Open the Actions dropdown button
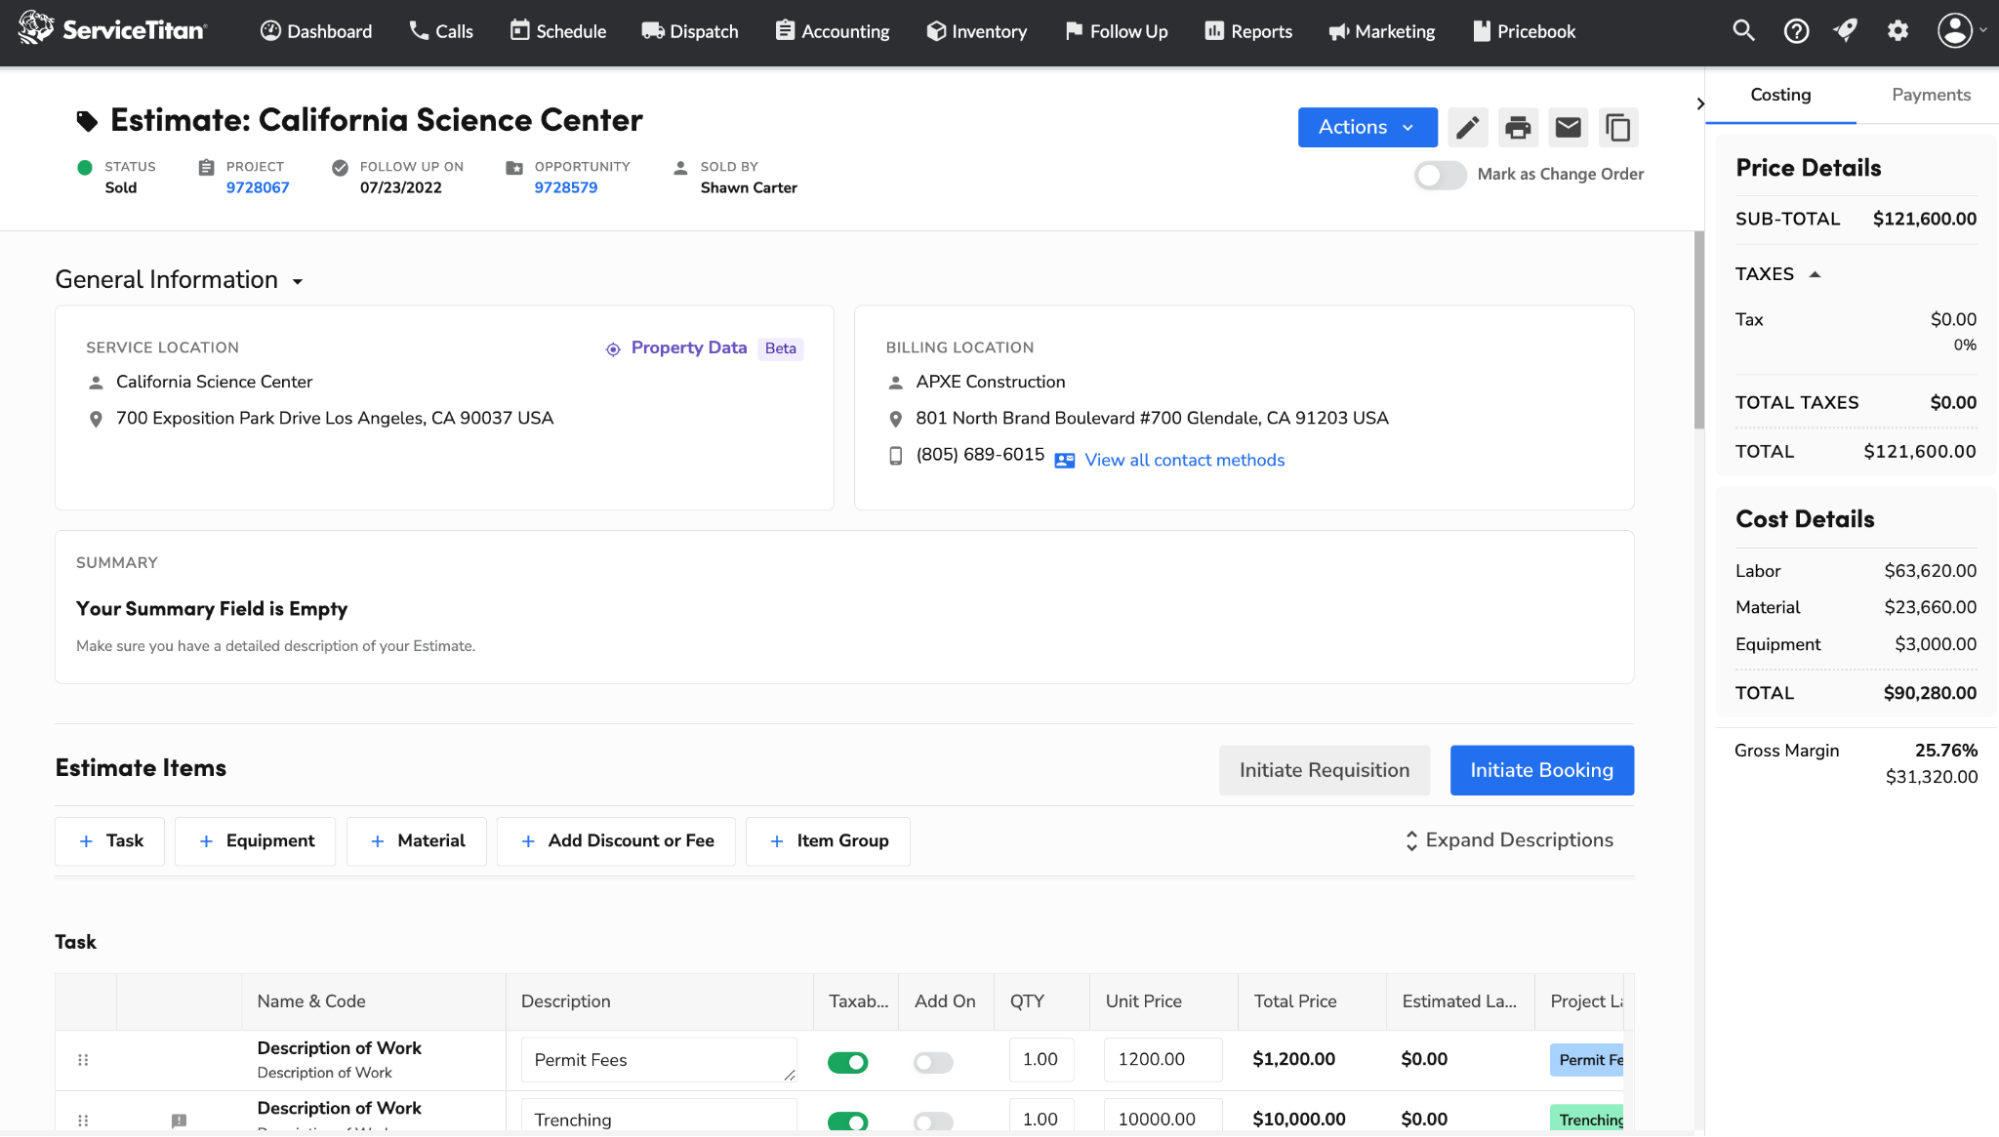Viewport: 1999px width, 1137px height. [x=1366, y=127]
